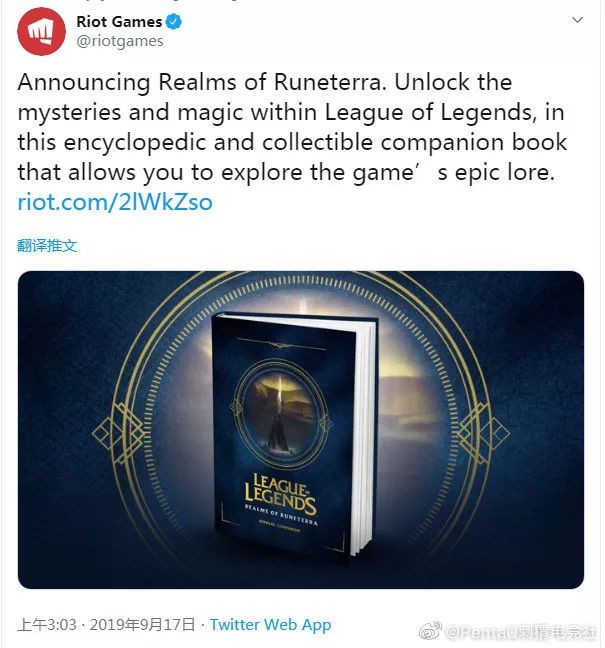Click the Realms of Runeterra subtitle on the cover

pyautogui.click(x=281, y=515)
